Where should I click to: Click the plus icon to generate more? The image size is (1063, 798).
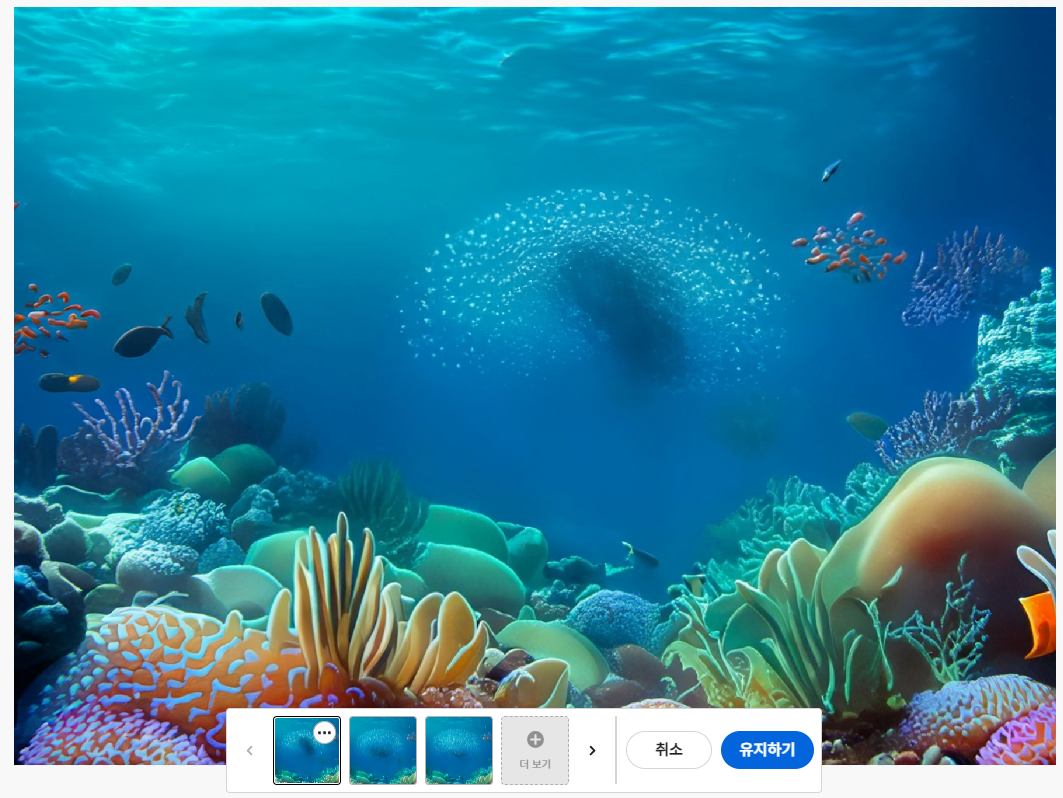[535, 740]
